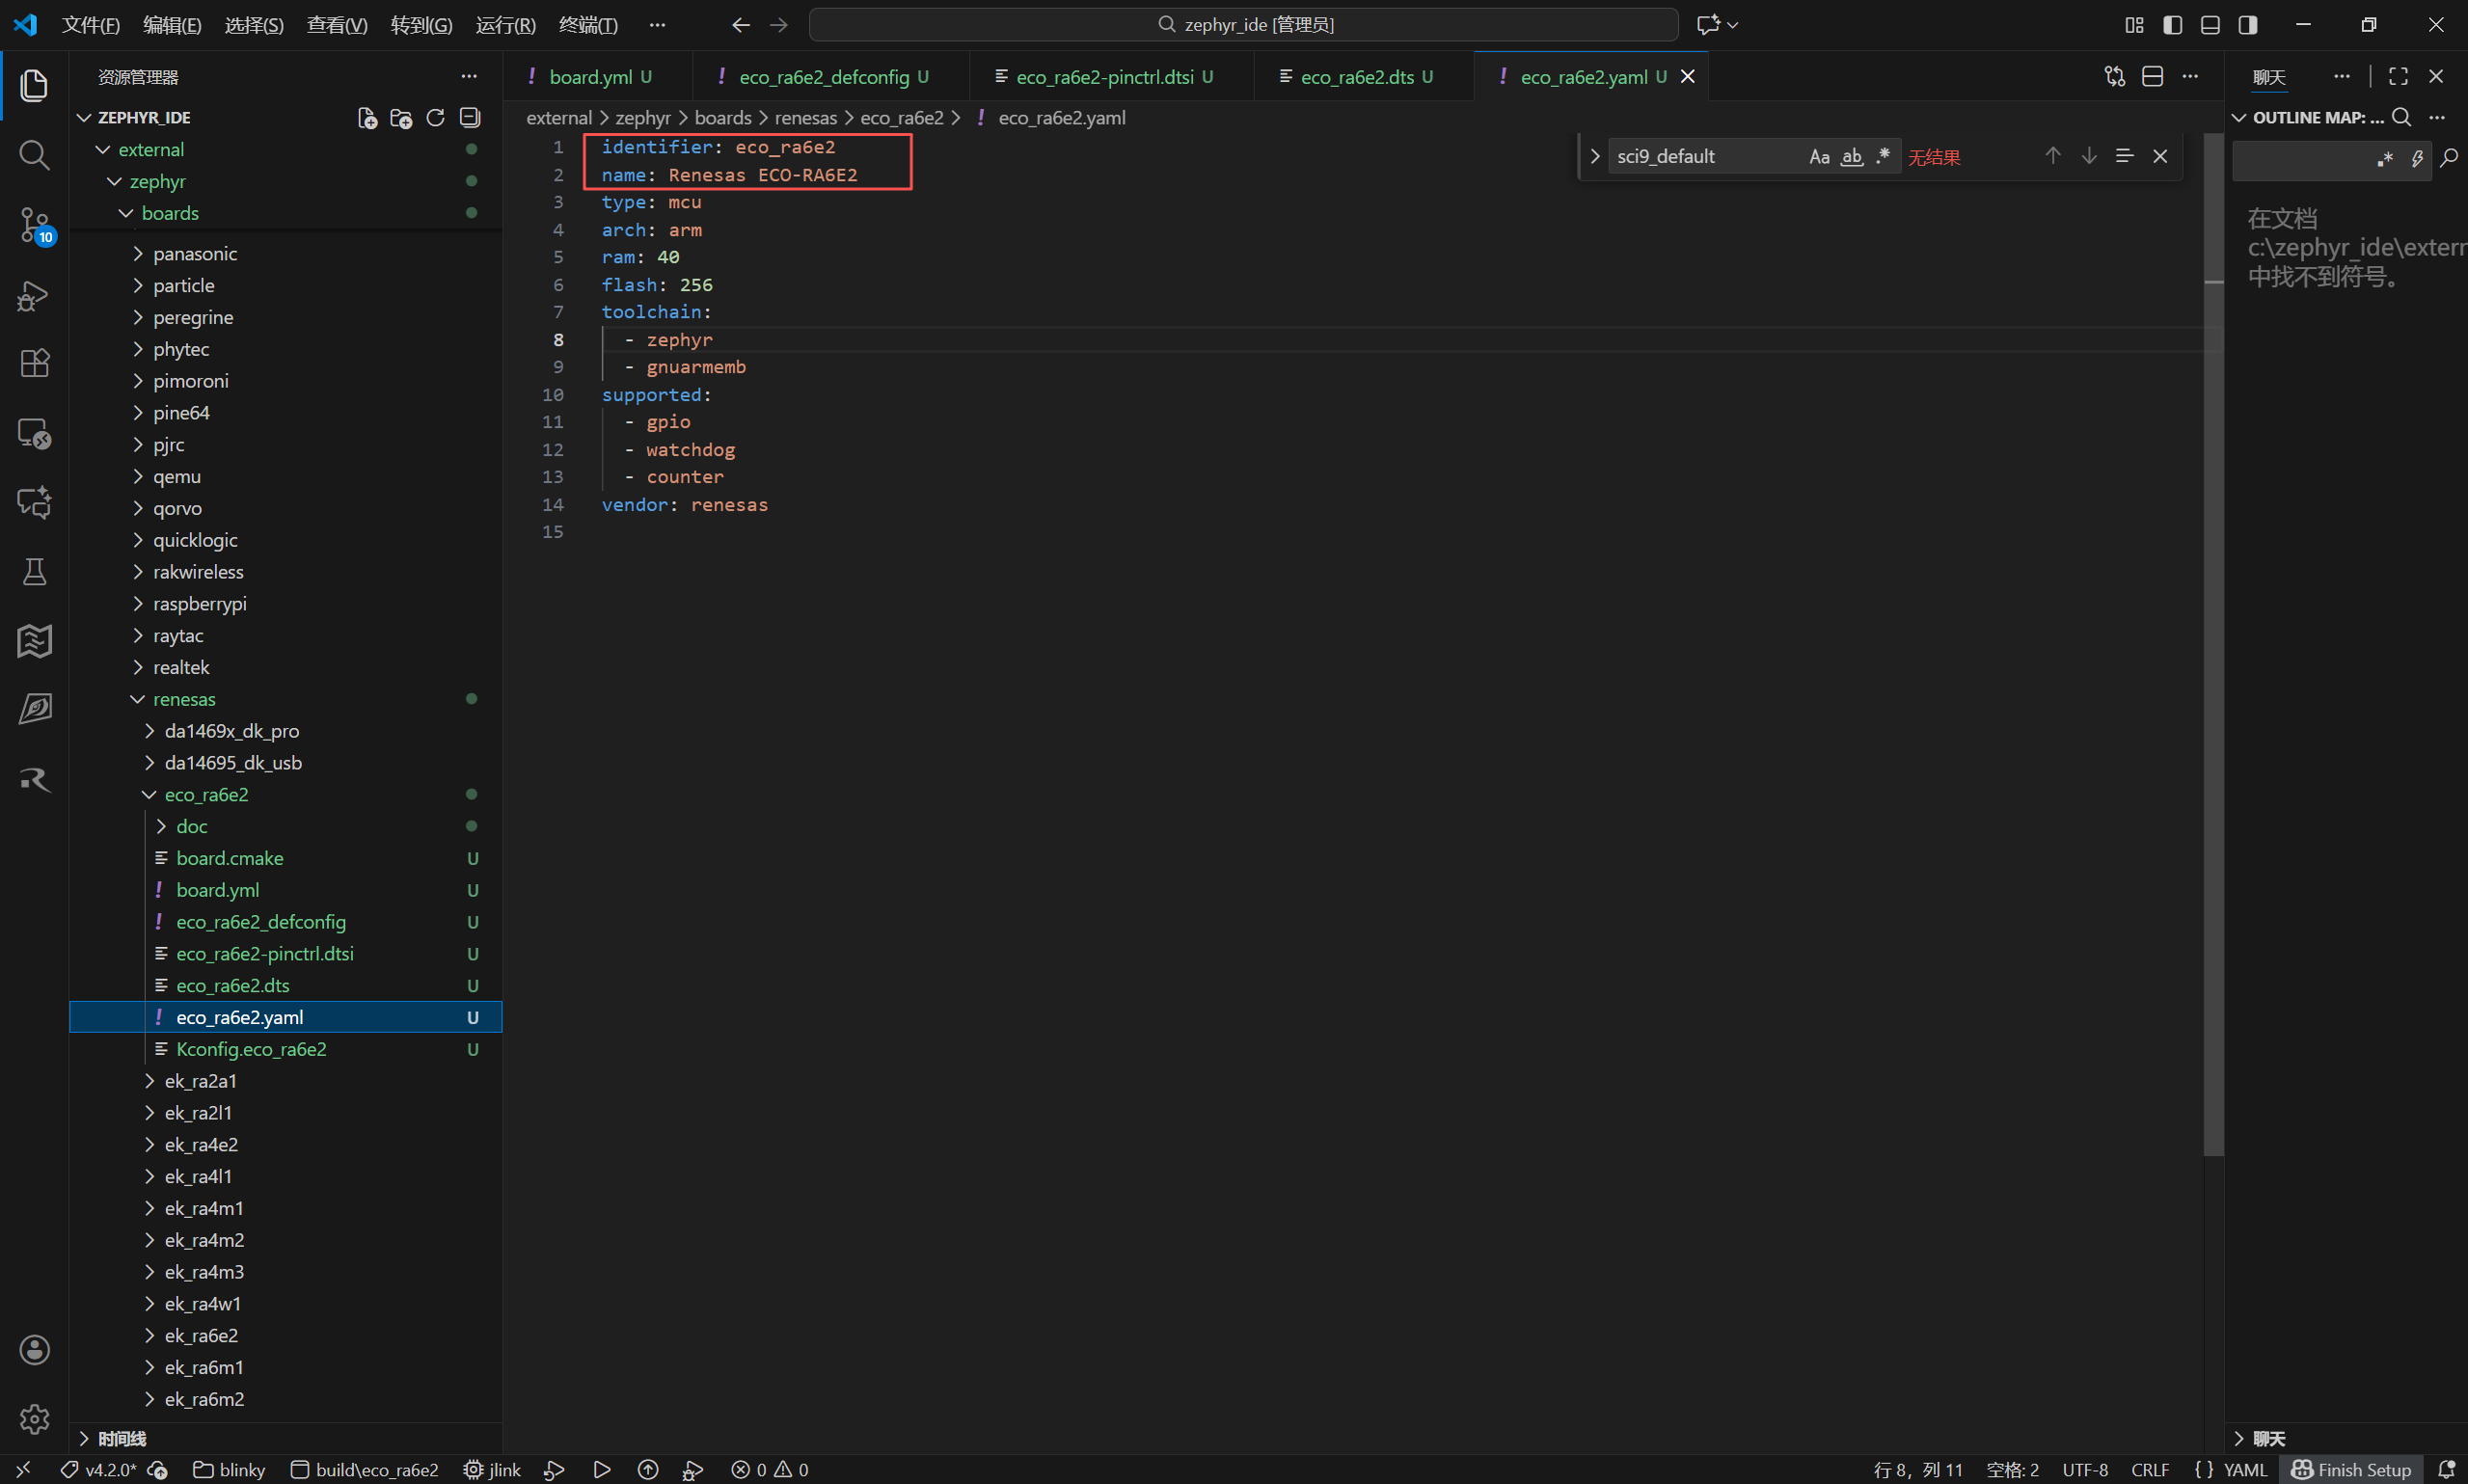Toggle regular expression in find widget

[1884, 157]
